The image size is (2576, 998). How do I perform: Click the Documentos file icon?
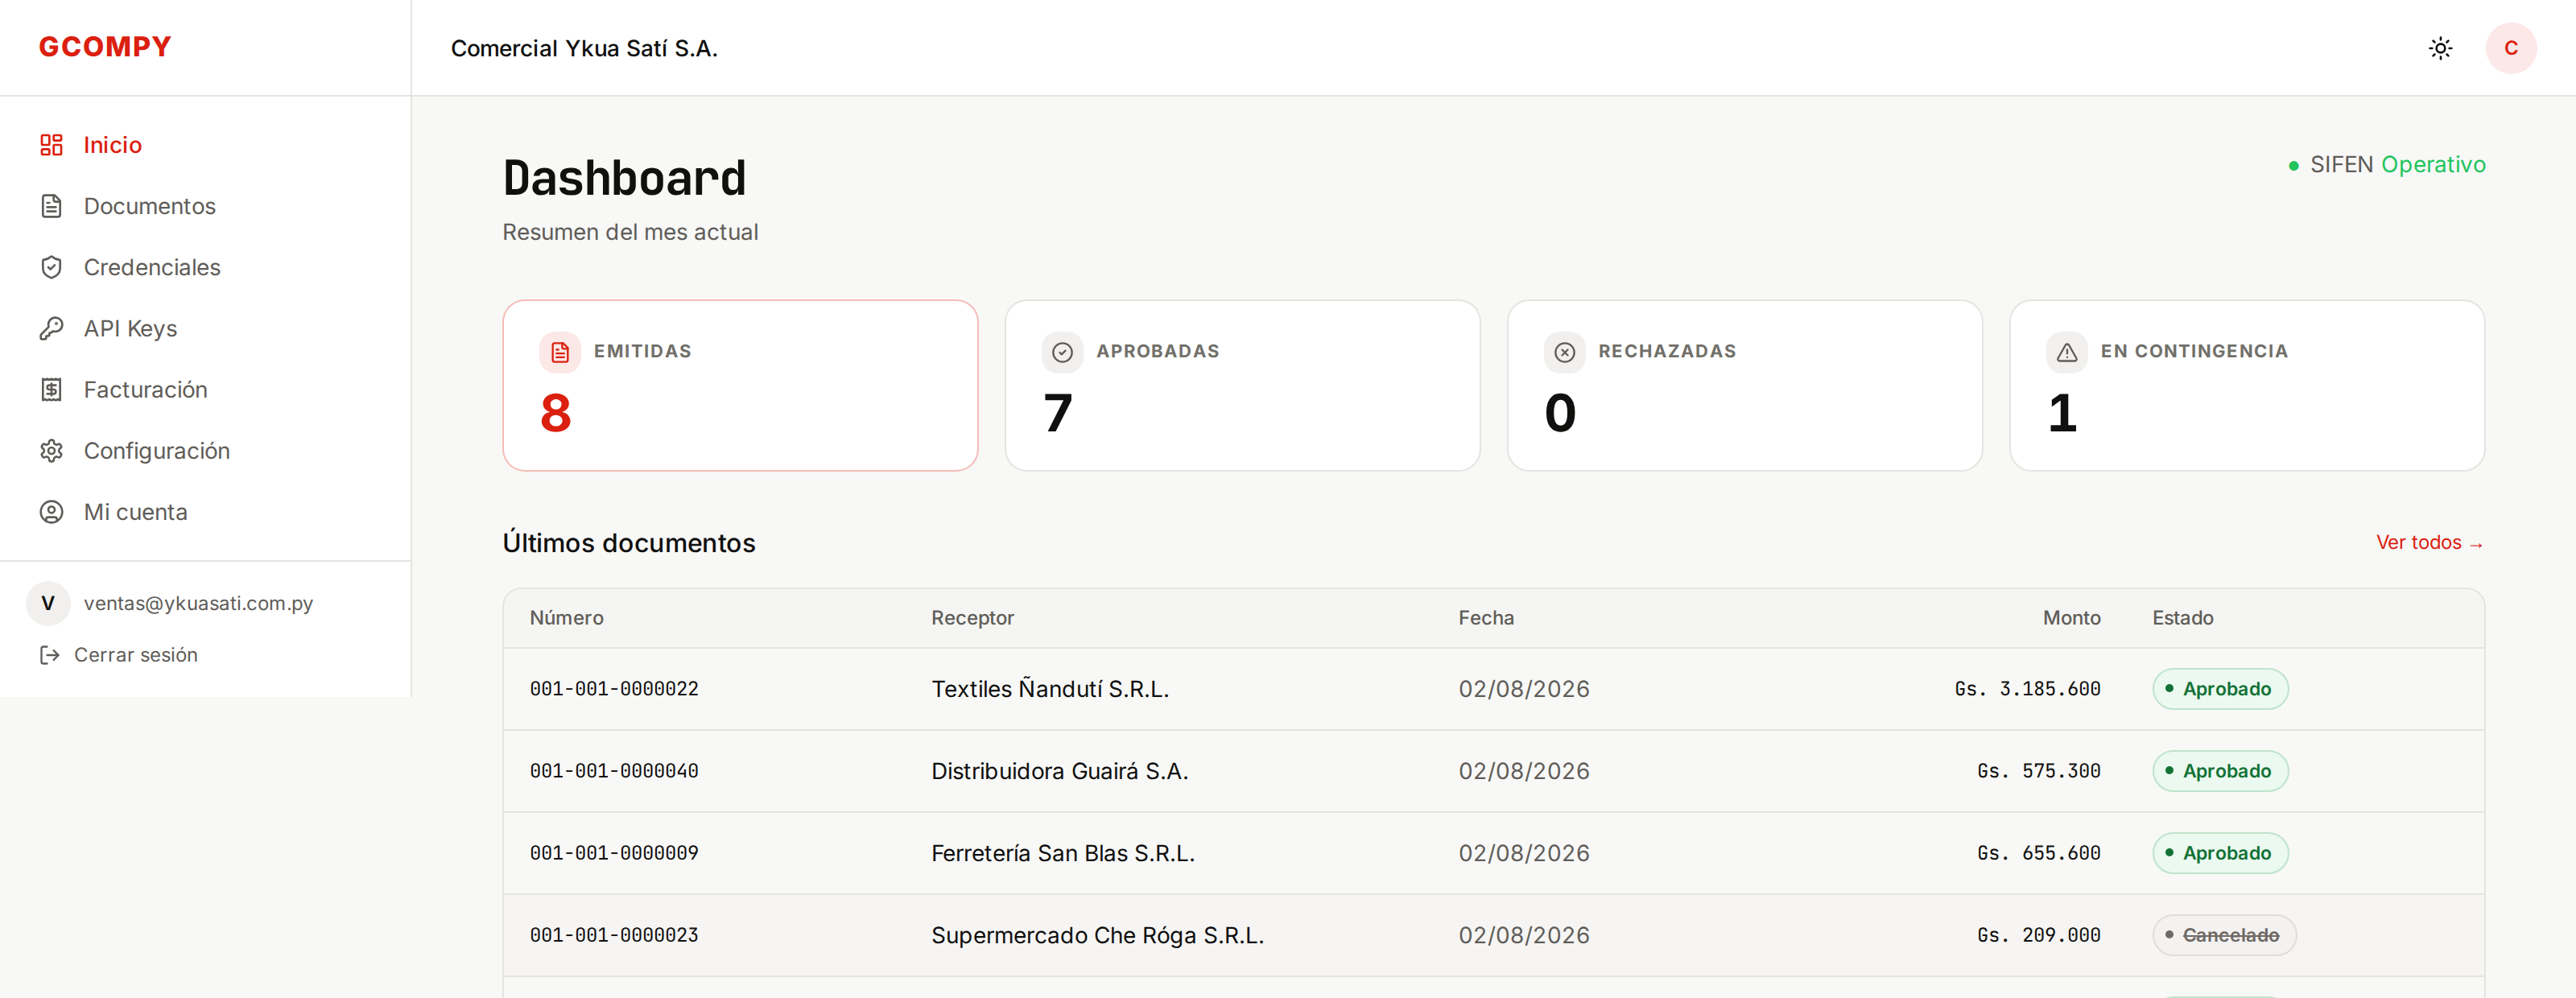click(51, 206)
